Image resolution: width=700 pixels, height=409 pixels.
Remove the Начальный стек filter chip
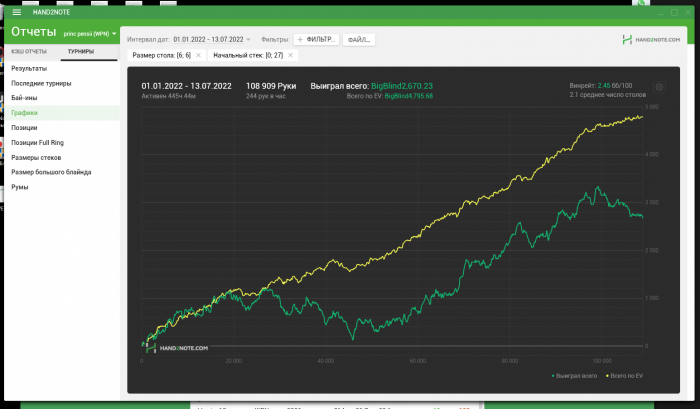[x=291, y=55]
